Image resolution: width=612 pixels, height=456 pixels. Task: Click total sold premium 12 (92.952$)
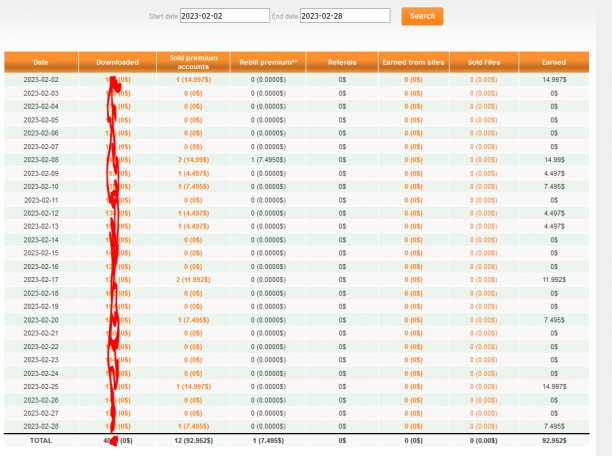193,440
